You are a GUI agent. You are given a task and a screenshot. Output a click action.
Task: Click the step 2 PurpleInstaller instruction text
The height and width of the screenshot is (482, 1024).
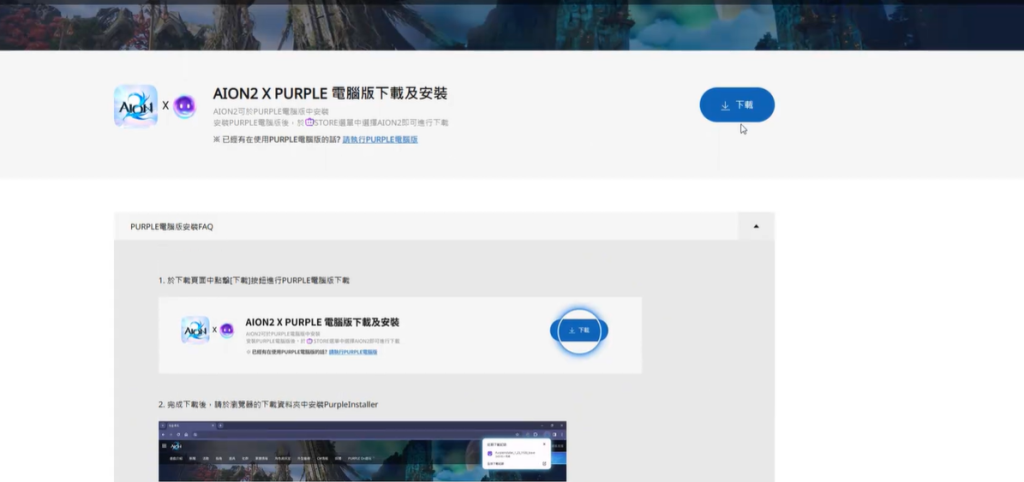pyautogui.click(x=267, y=404)
